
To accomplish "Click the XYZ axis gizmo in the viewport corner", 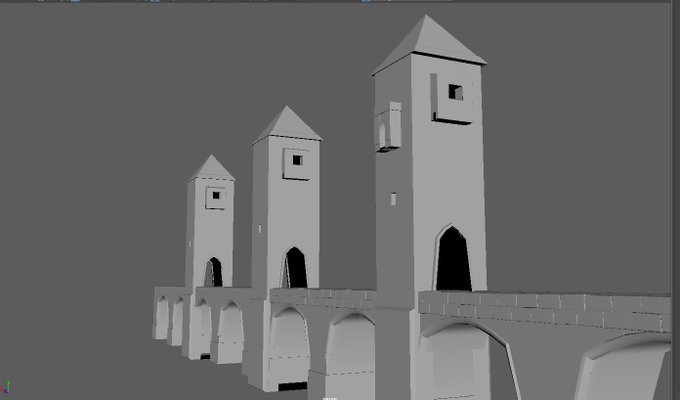I will click(x=6, y=387).
